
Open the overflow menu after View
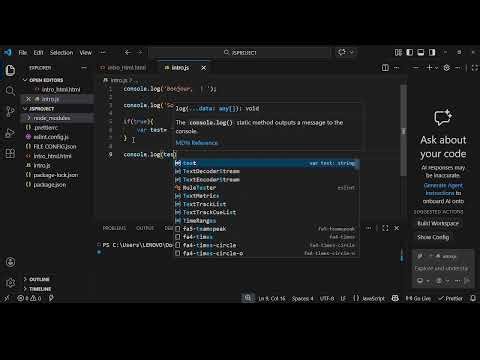coord(103,53)
